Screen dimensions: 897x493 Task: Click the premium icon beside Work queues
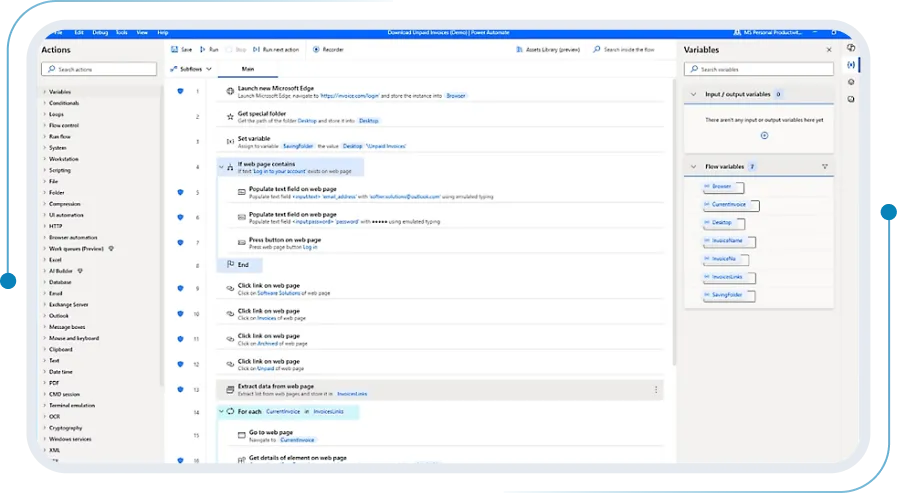[111, 249]
